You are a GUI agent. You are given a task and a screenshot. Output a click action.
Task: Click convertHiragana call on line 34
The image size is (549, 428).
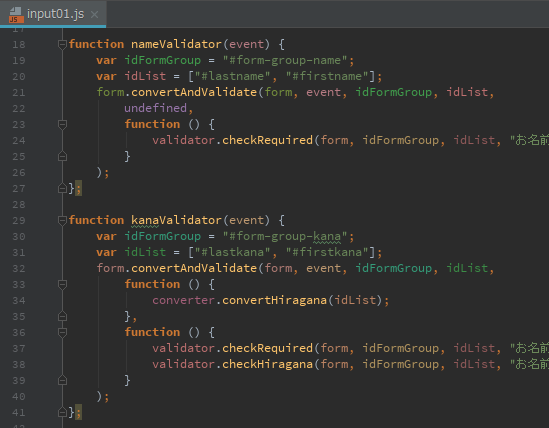coord(274,300)
